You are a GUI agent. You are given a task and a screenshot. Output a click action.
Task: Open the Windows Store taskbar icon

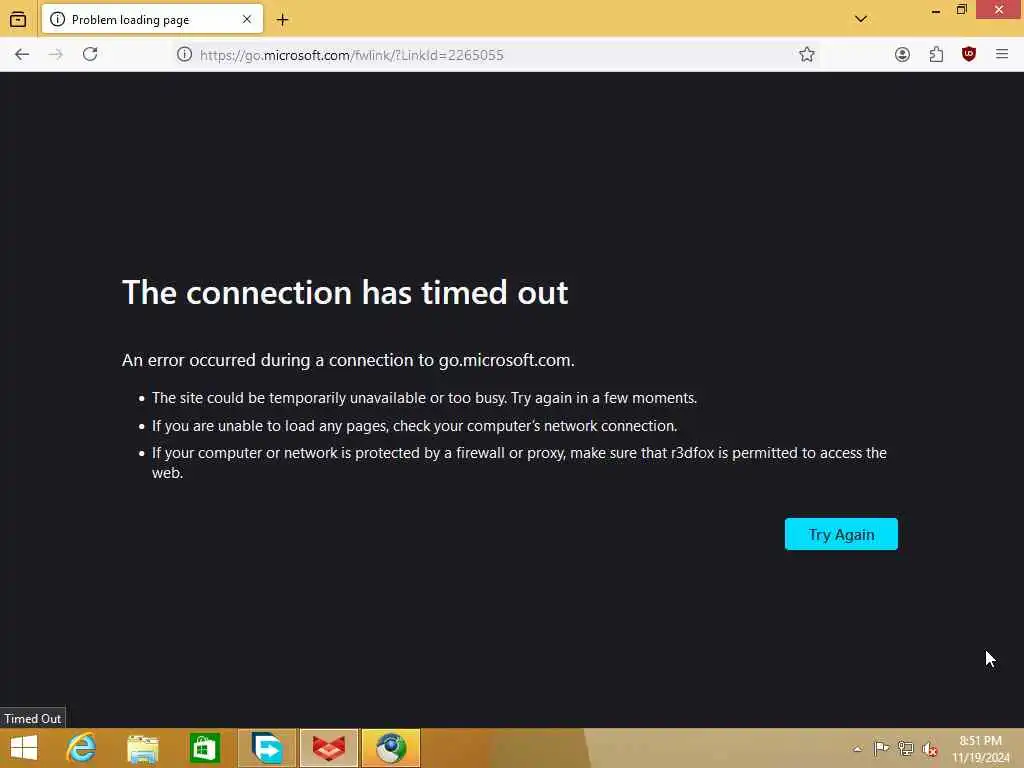click(x=204, y=748)
